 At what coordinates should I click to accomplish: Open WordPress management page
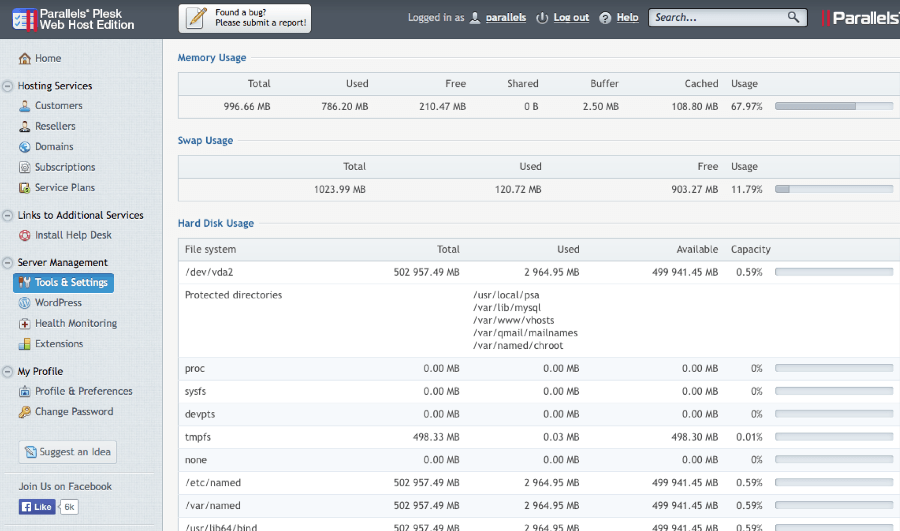[x=58, y=303]
